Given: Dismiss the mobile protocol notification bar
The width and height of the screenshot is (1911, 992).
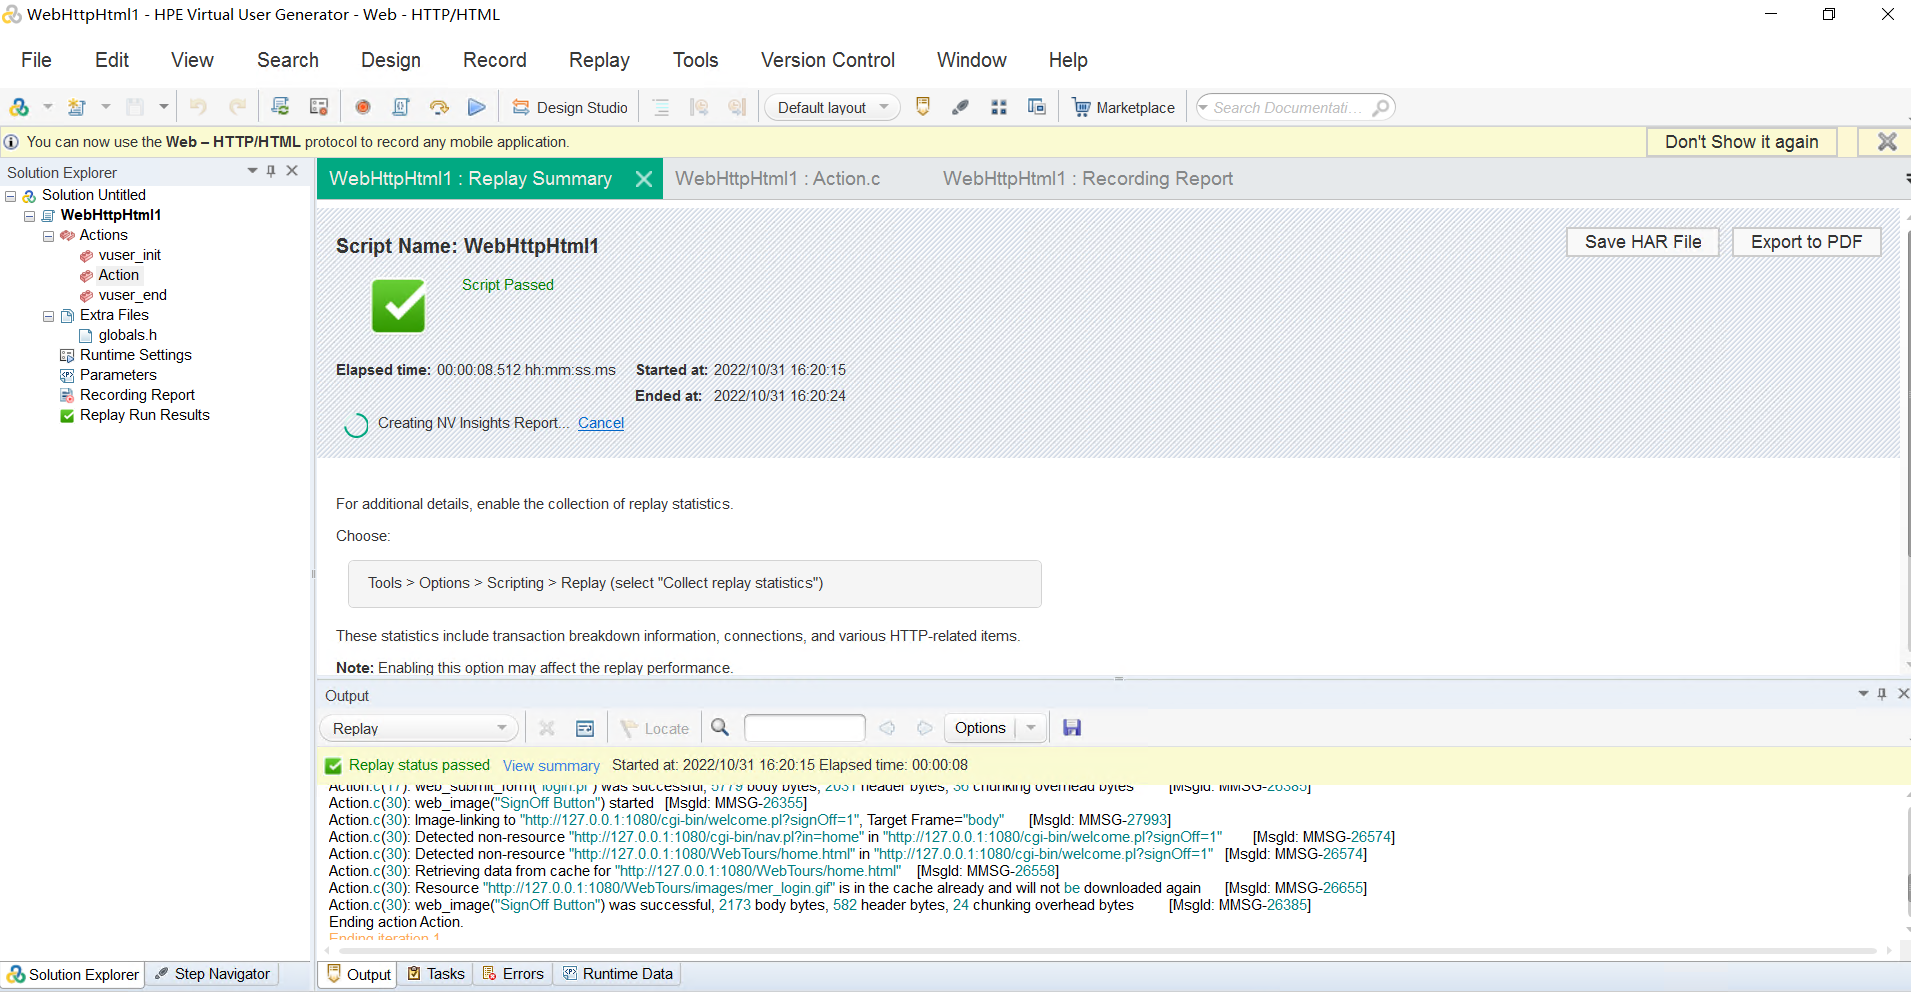Looking at the screenshot, I should [x=1886, y=142].
